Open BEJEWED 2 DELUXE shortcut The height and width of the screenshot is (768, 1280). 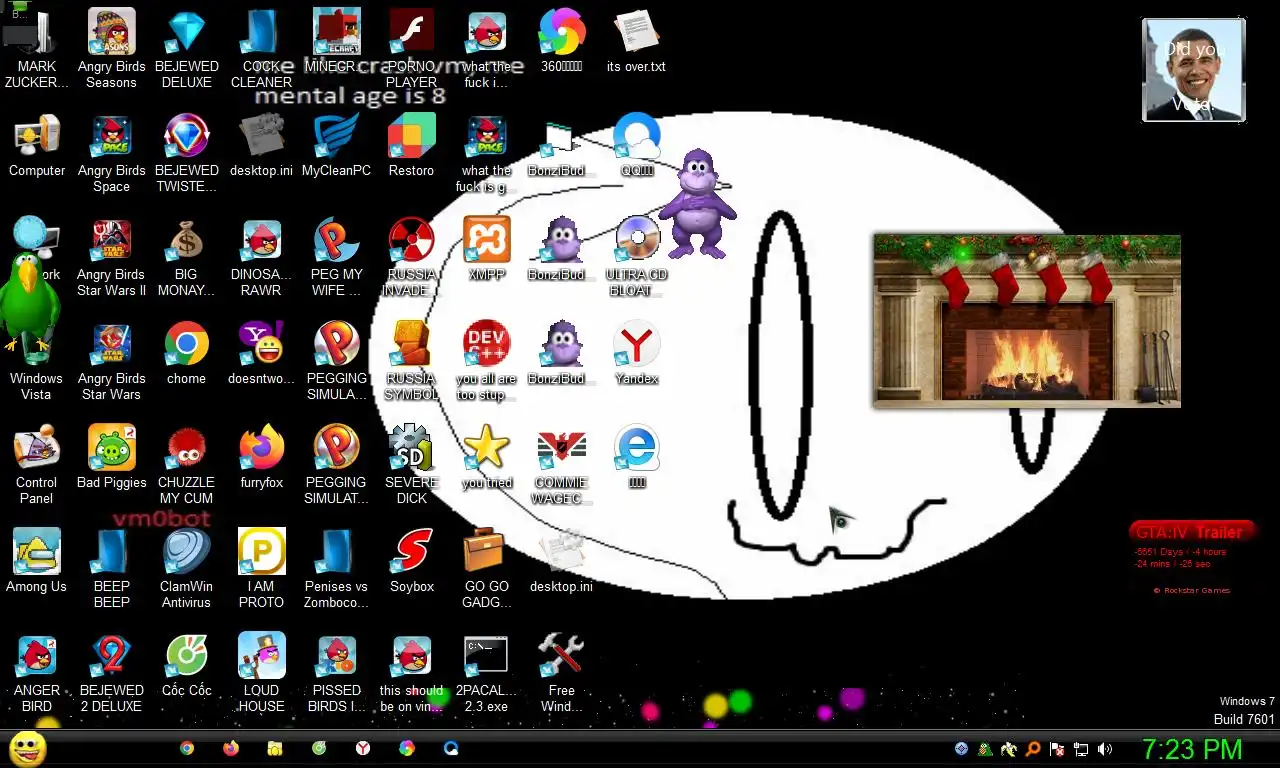click(111, 672)
